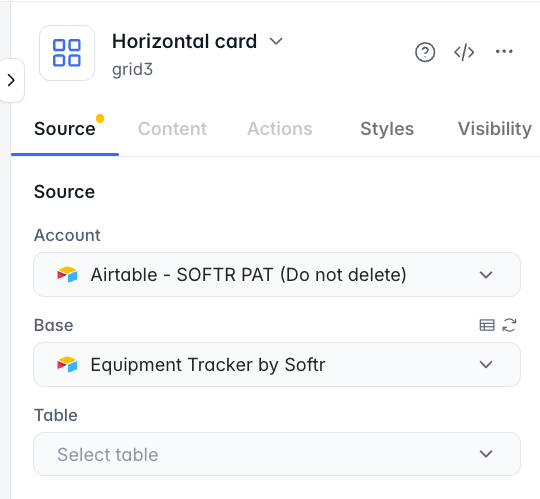Open the help question mark icon

[x=425, y=52]
